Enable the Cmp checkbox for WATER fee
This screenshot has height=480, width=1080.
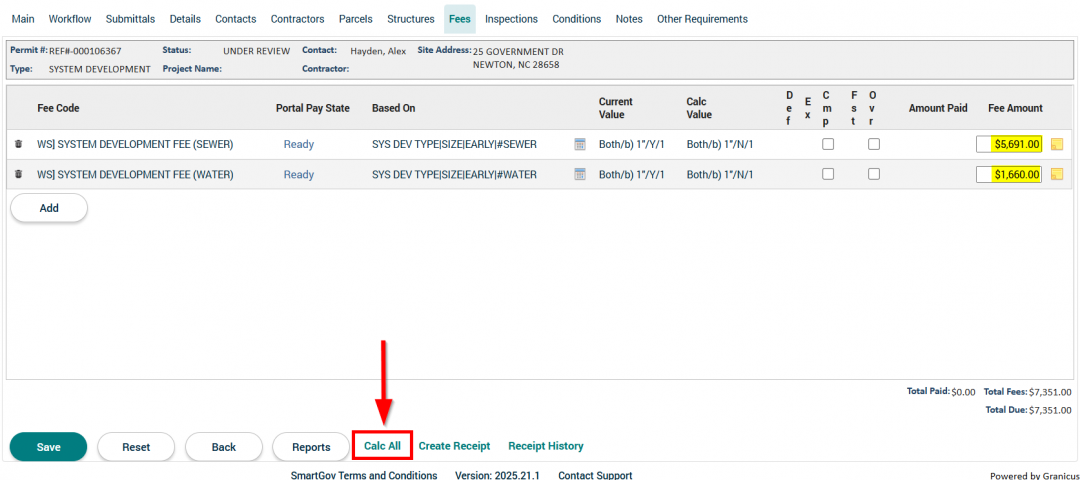click(x=827, y=174)
